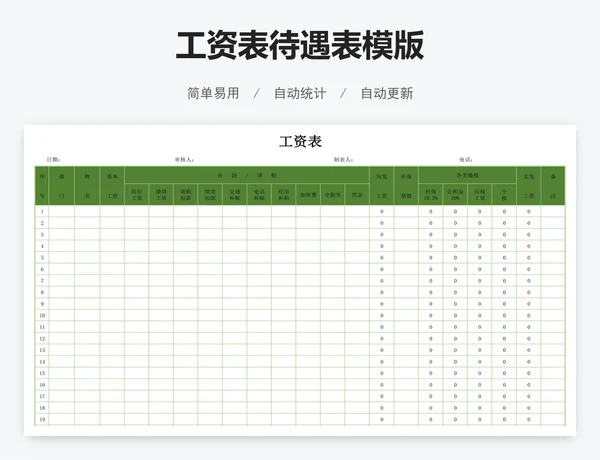The width and height of the screenshot is (600, 460).
Task: Click row number 18 in 序号 column
Action: click(42, 408)
